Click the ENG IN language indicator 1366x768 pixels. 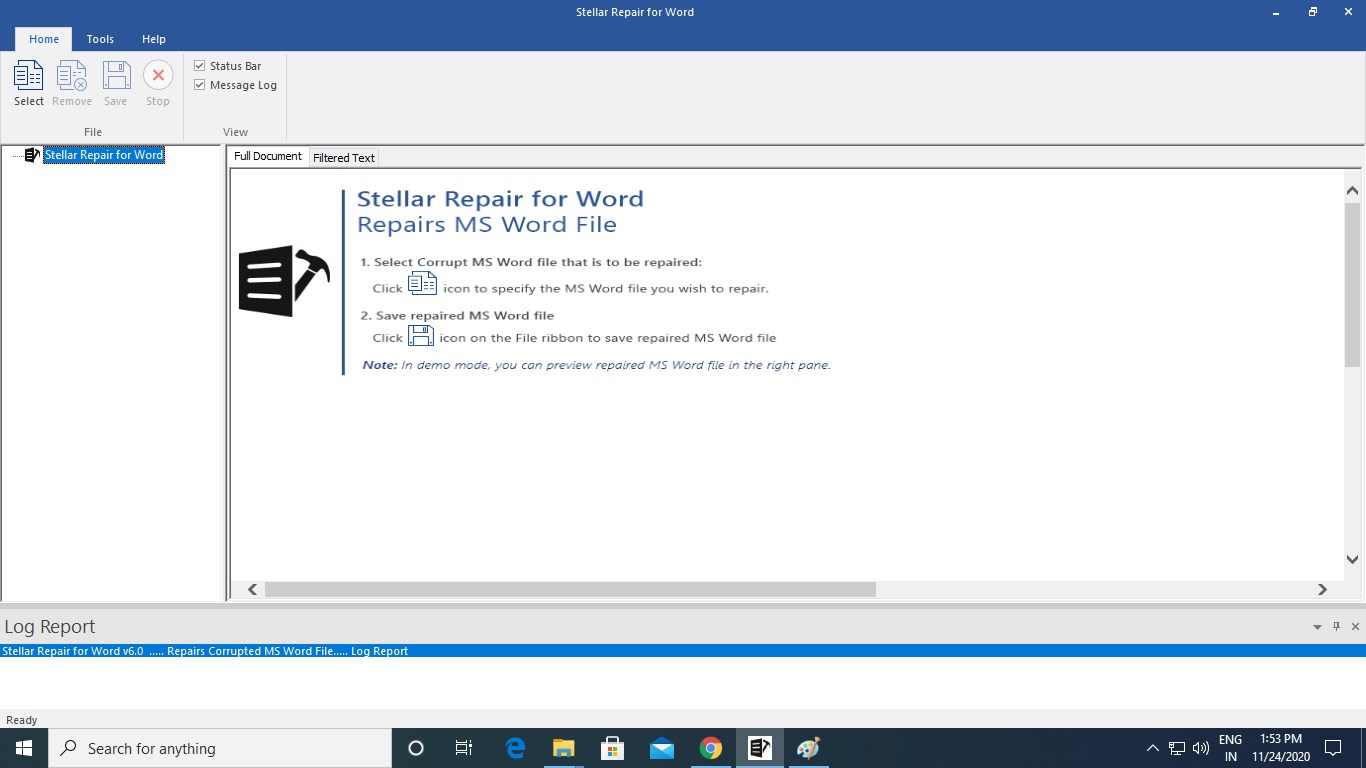click(x=1231, y=748)
